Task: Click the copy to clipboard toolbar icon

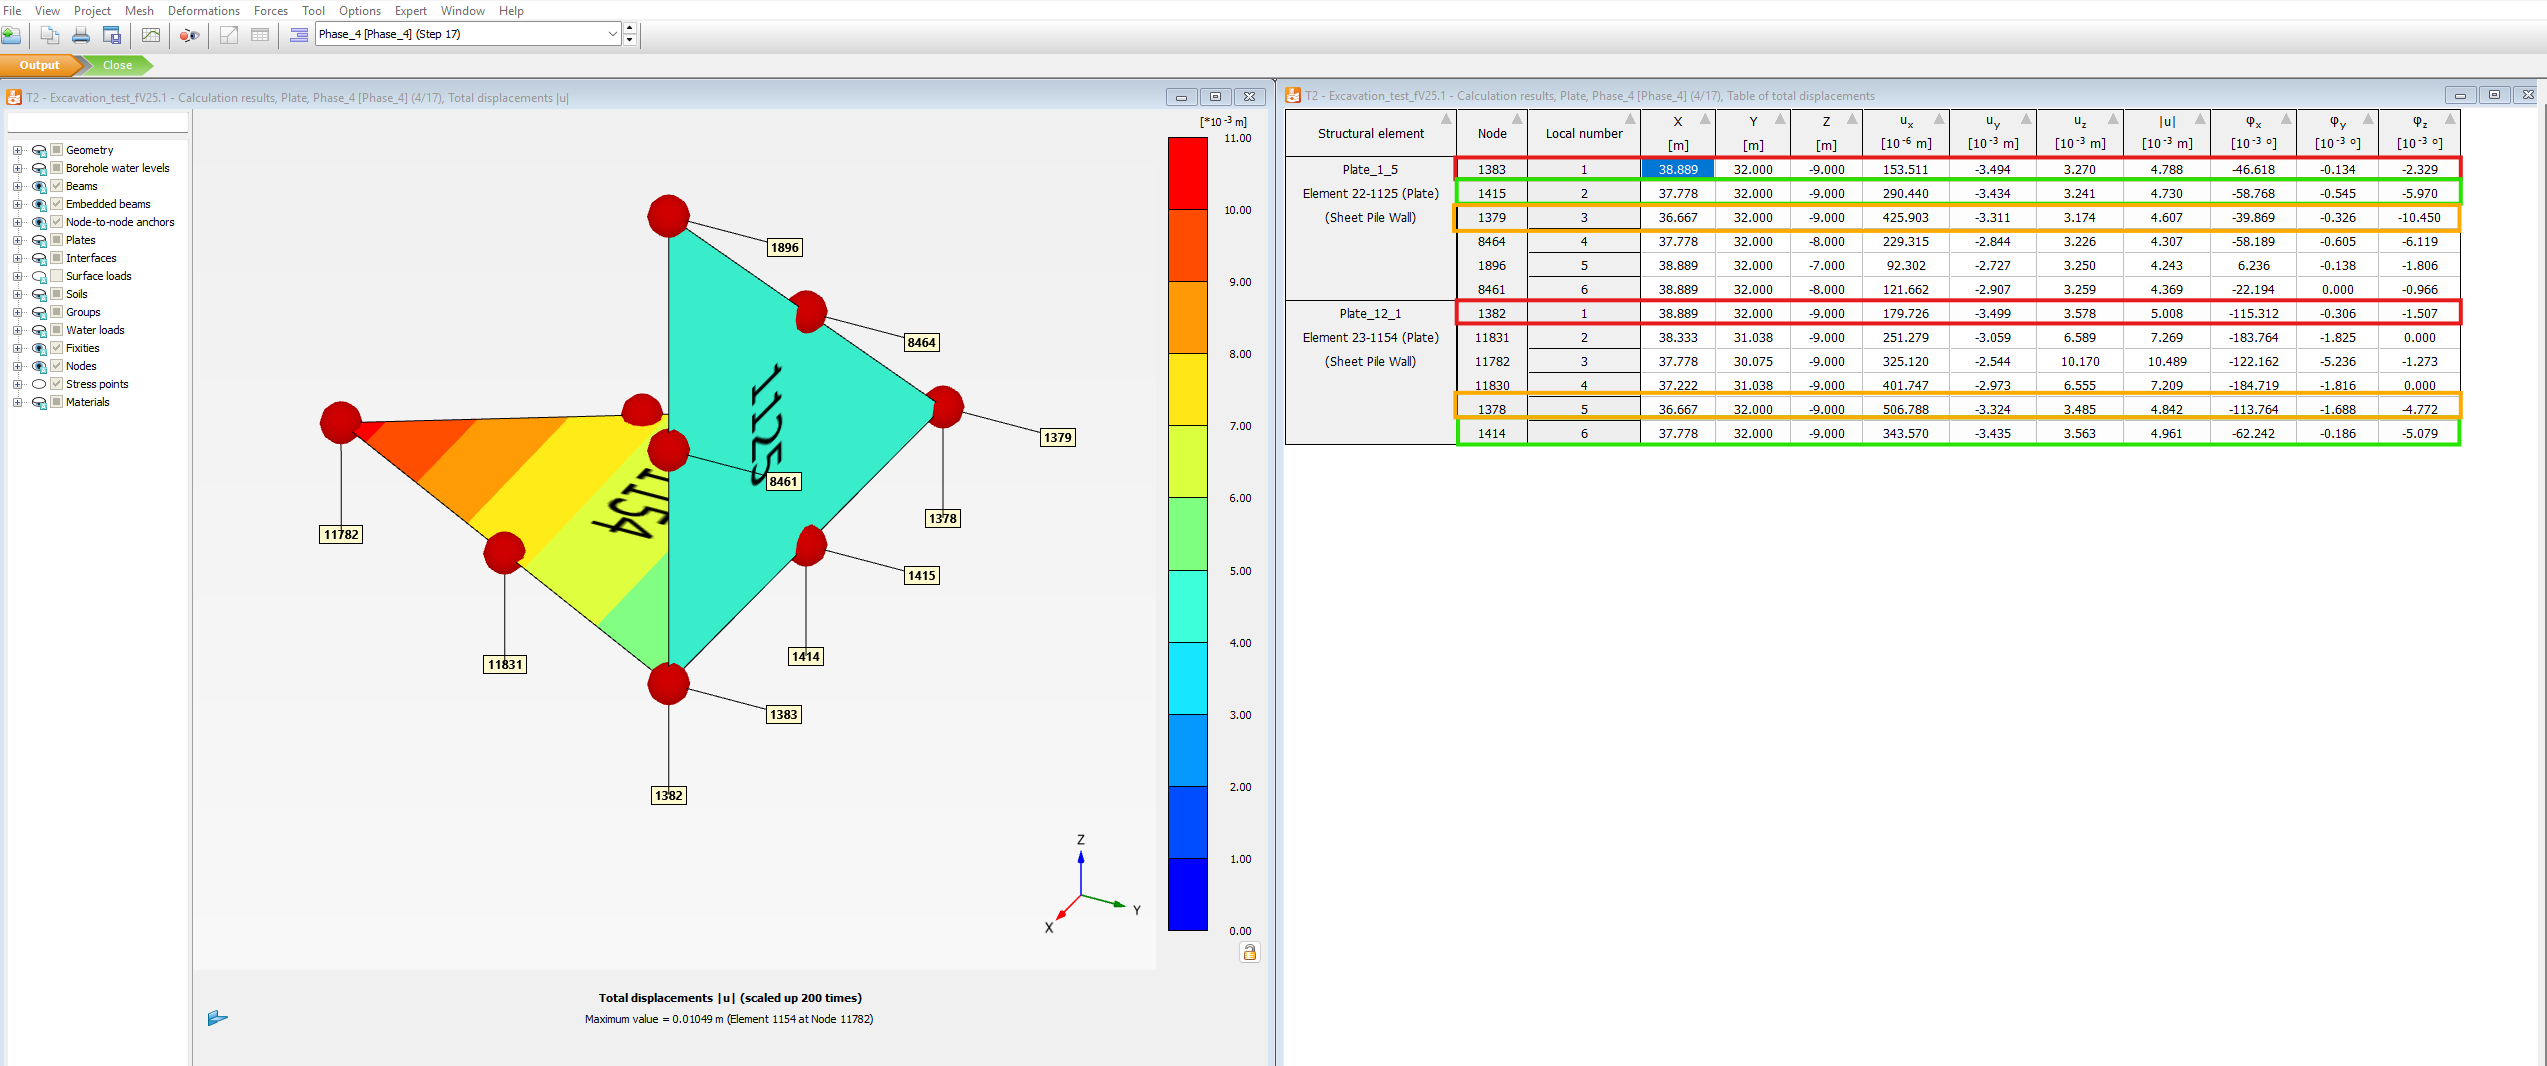Action: [49, 35]
